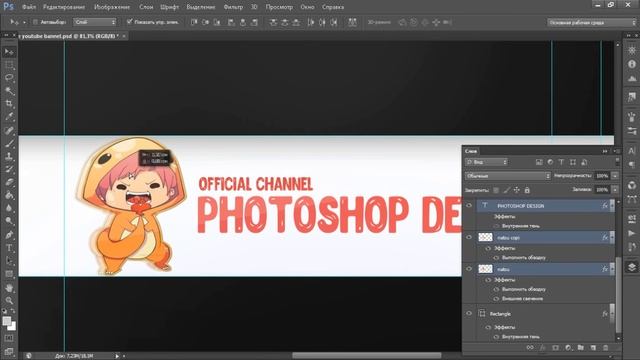Open the Просмотр menu
640x360 pixels.
pos(279,7)
